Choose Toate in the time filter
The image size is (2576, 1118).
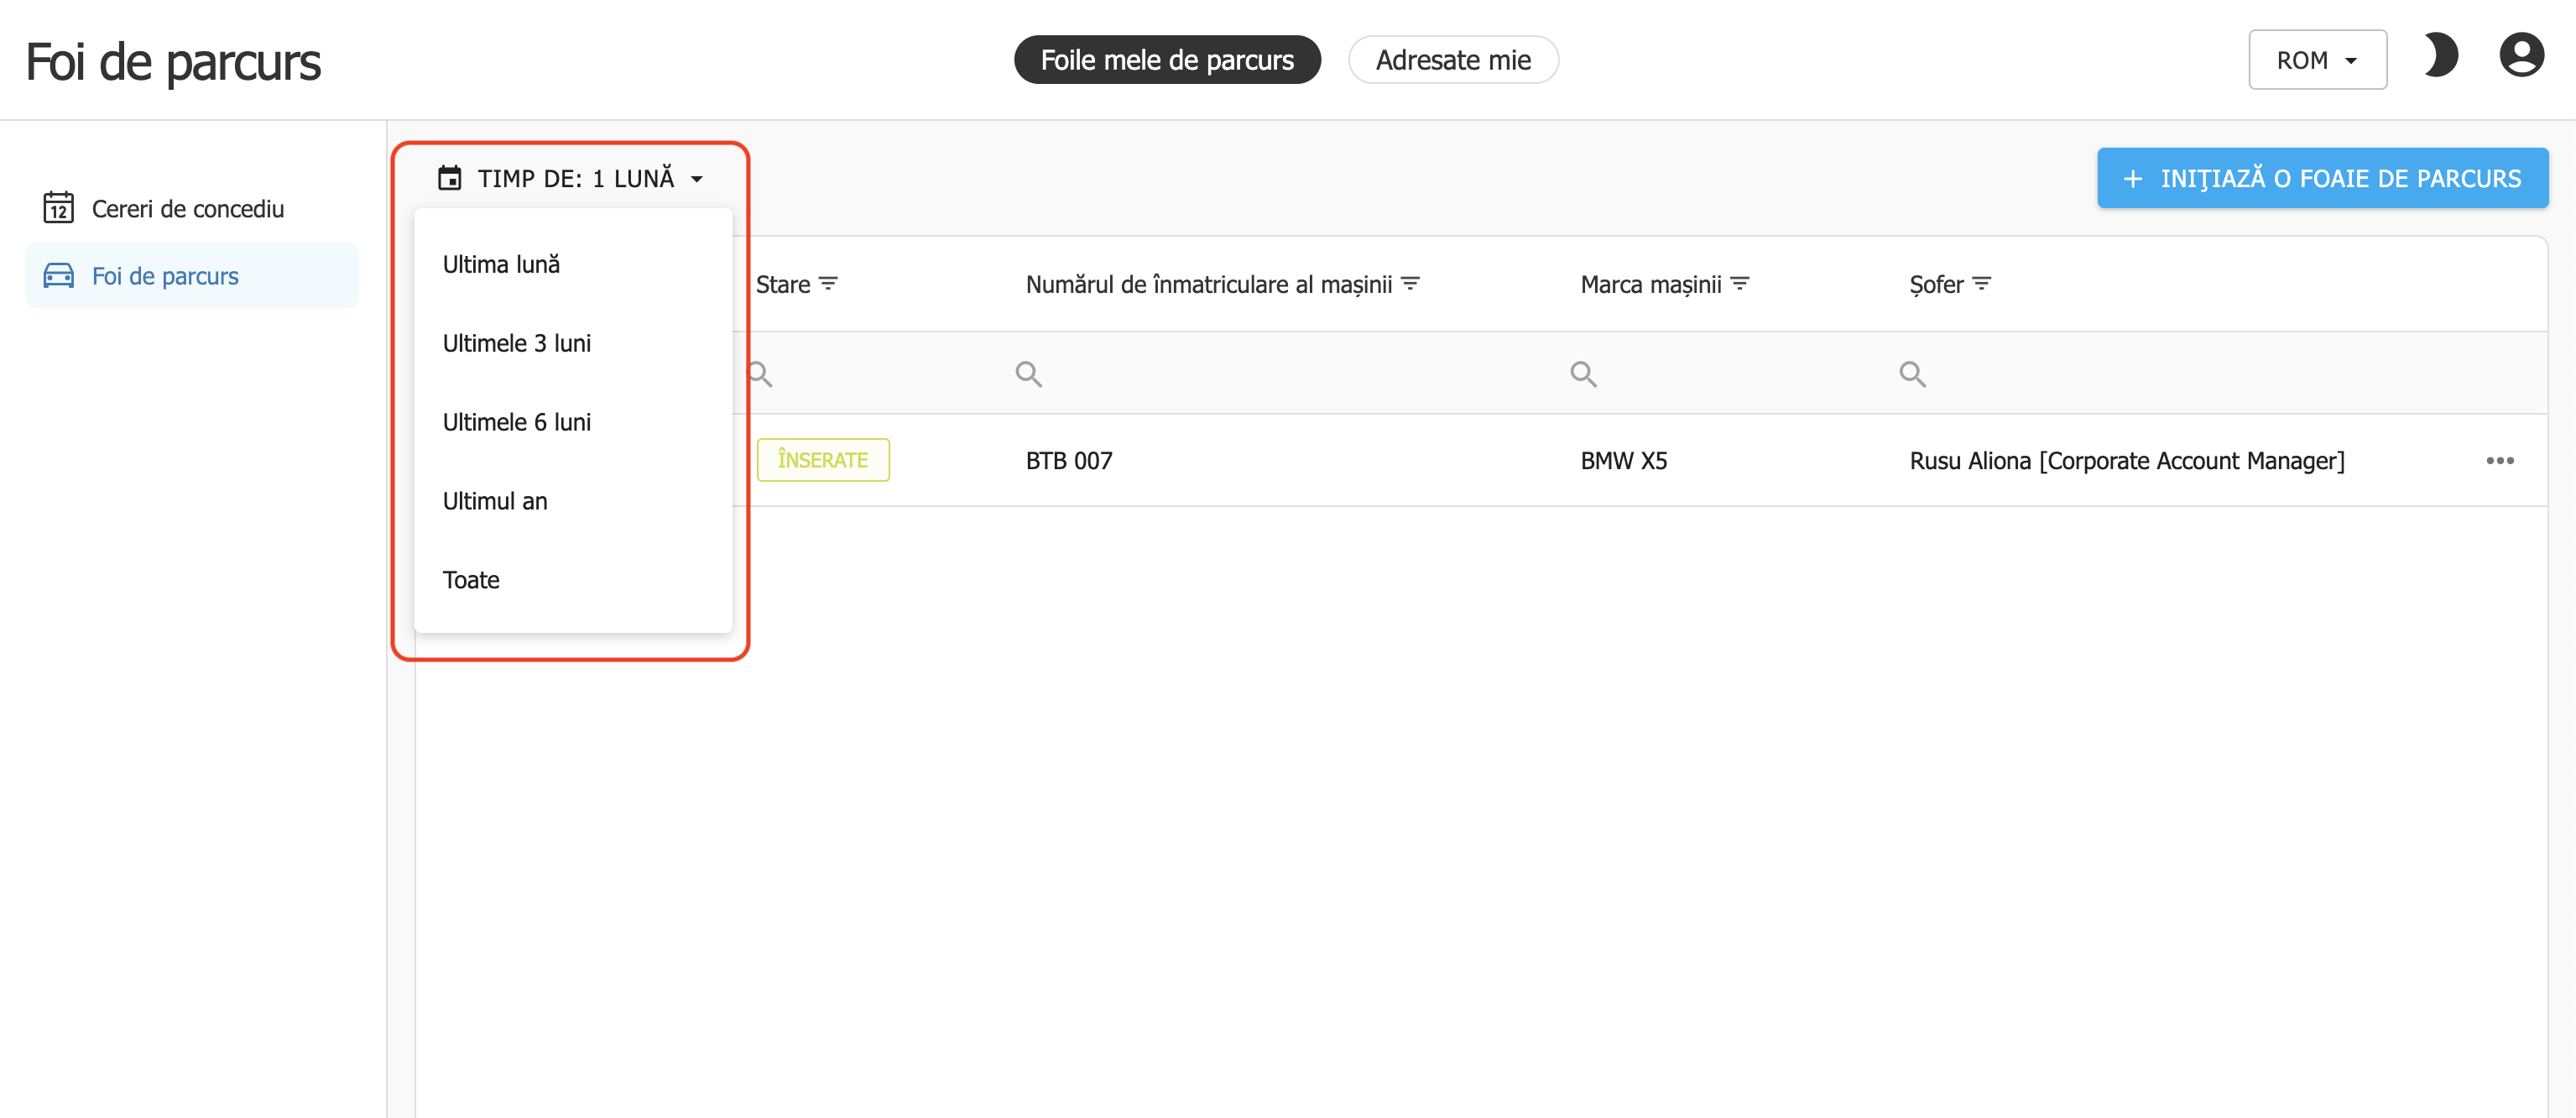tap(471, 581)
